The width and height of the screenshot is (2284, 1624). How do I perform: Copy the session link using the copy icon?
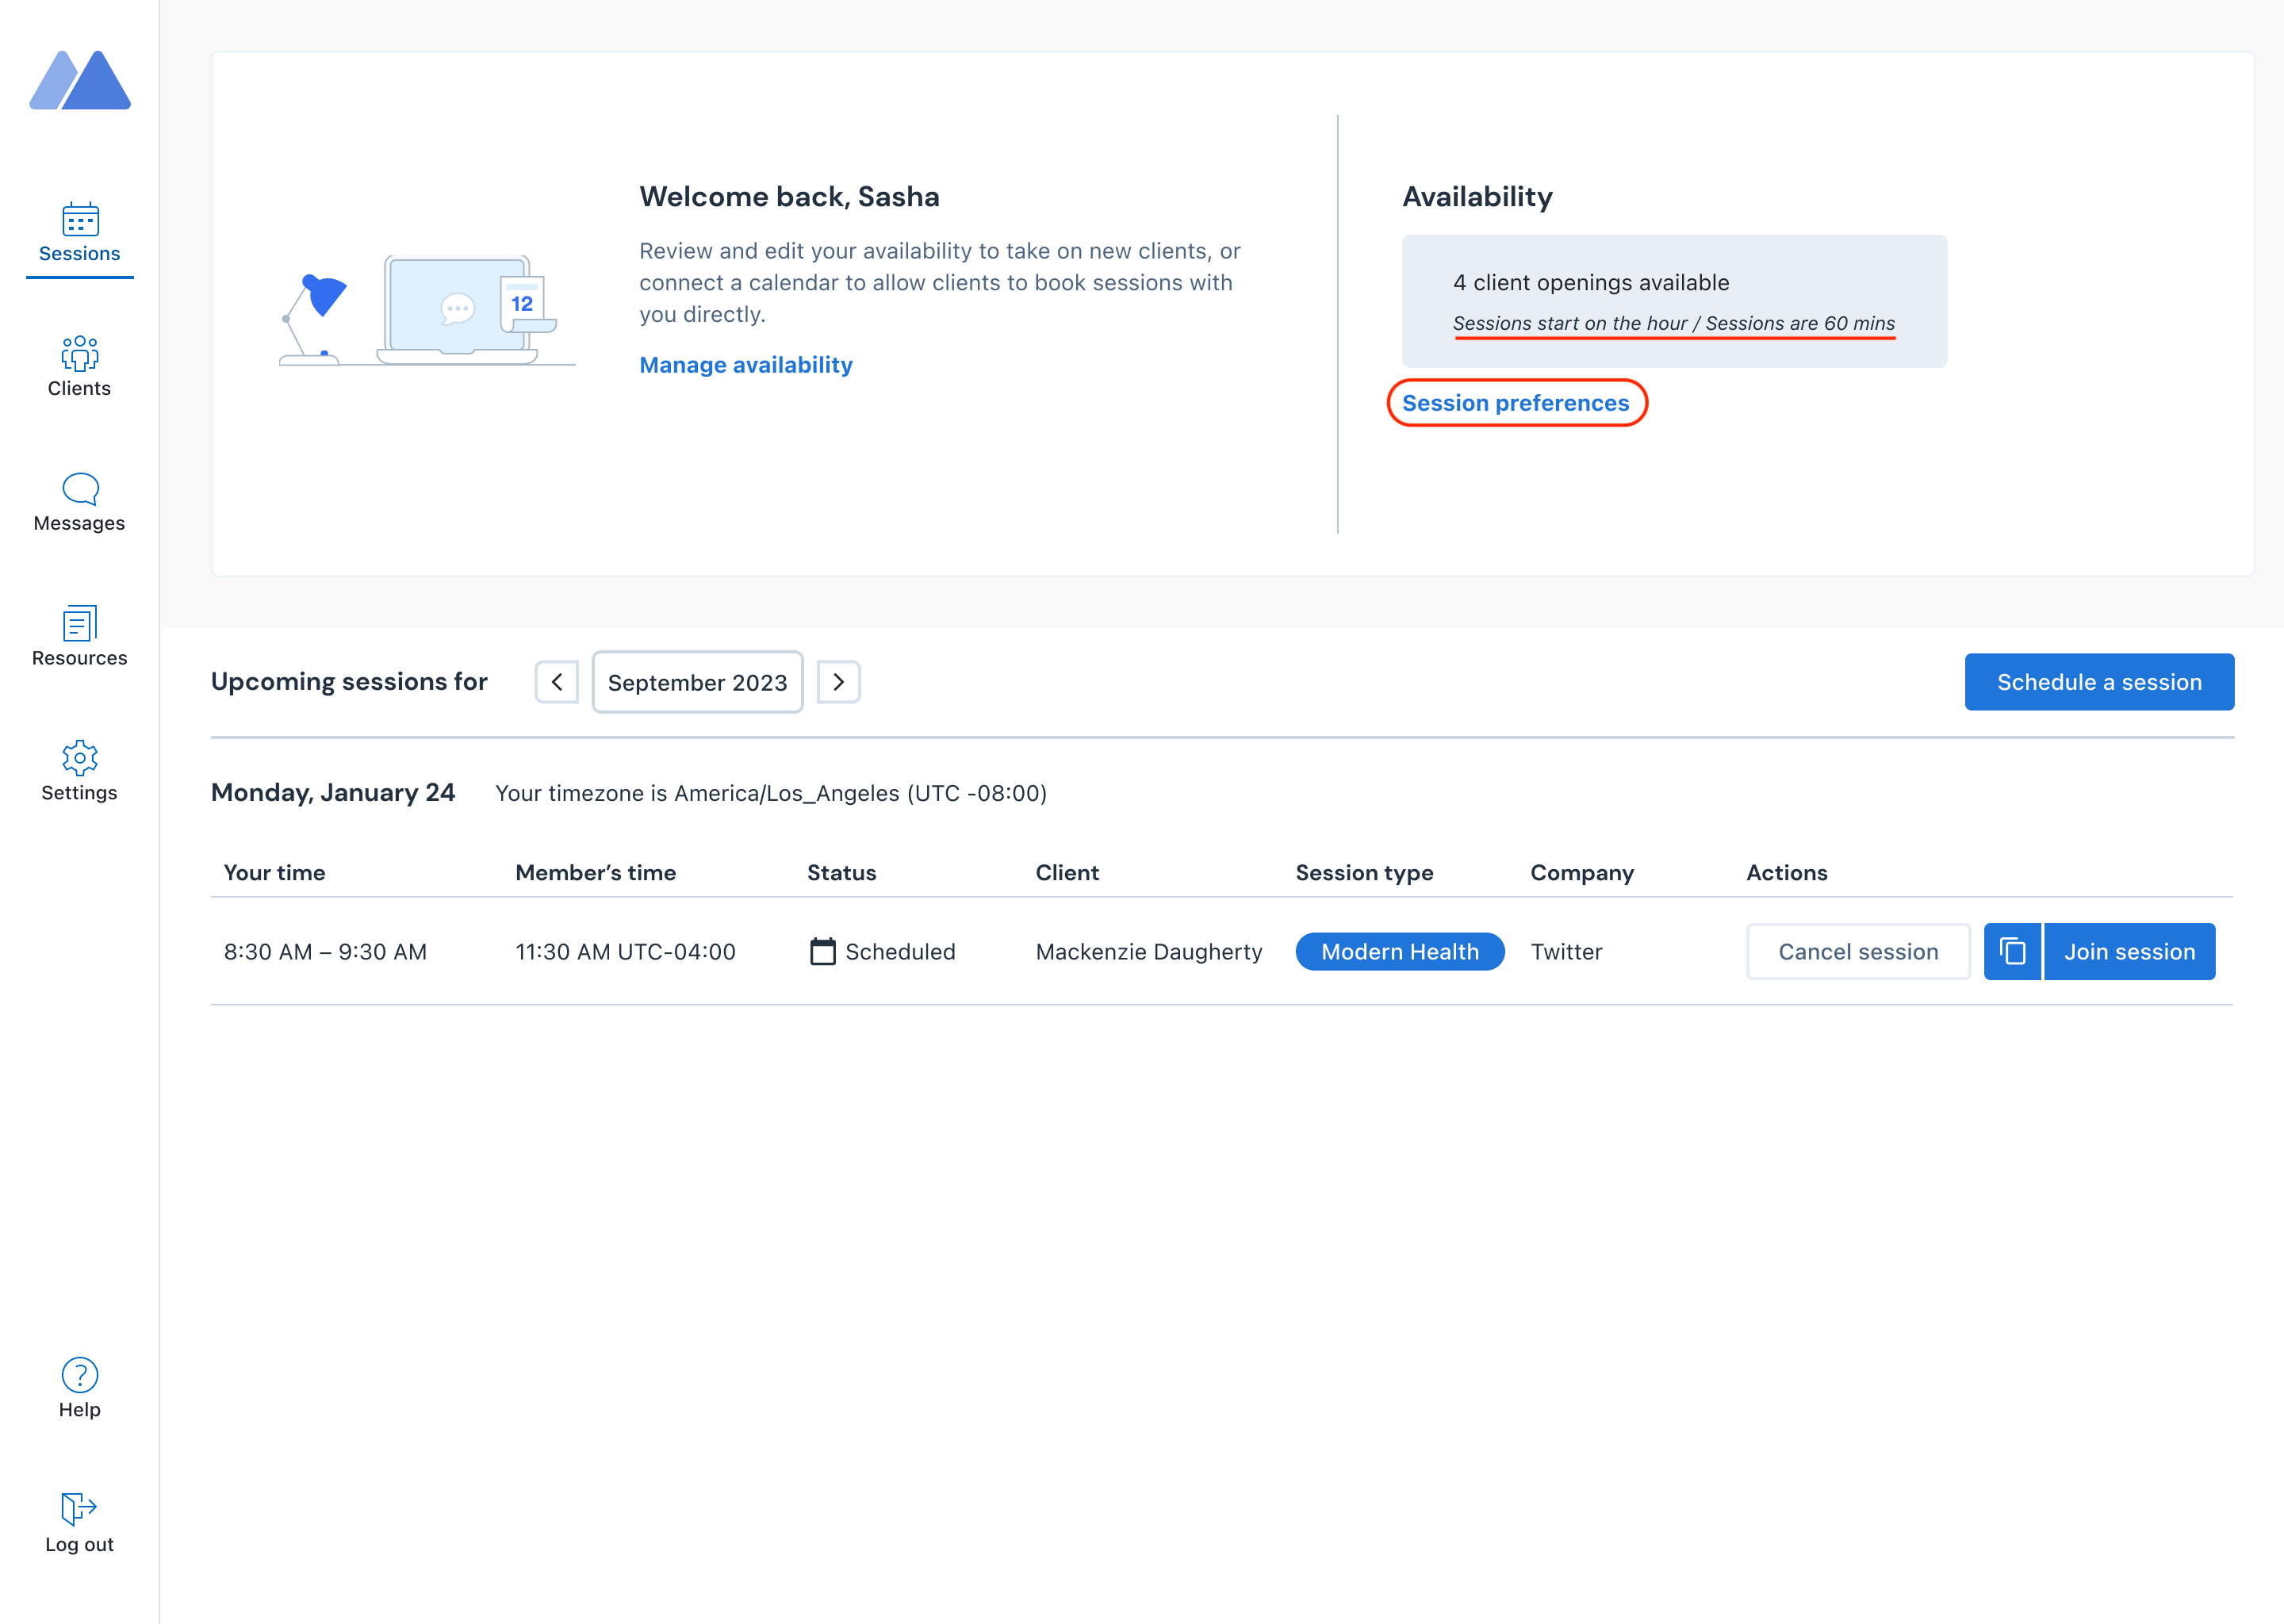pyautogui.click(x=2012, y=951)
